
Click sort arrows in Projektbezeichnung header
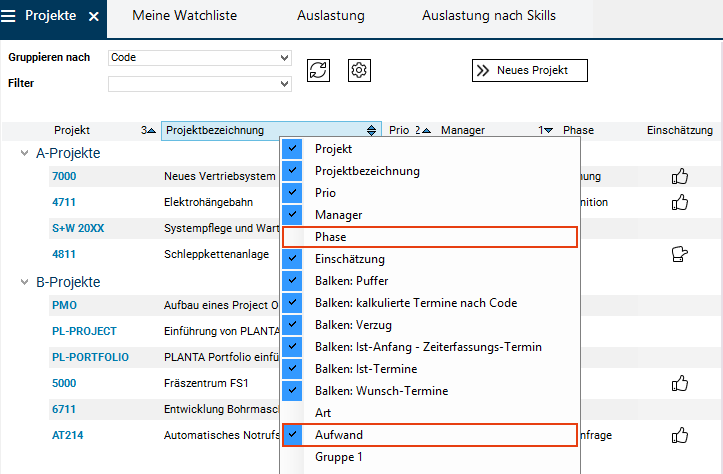[x=371, y=130]
